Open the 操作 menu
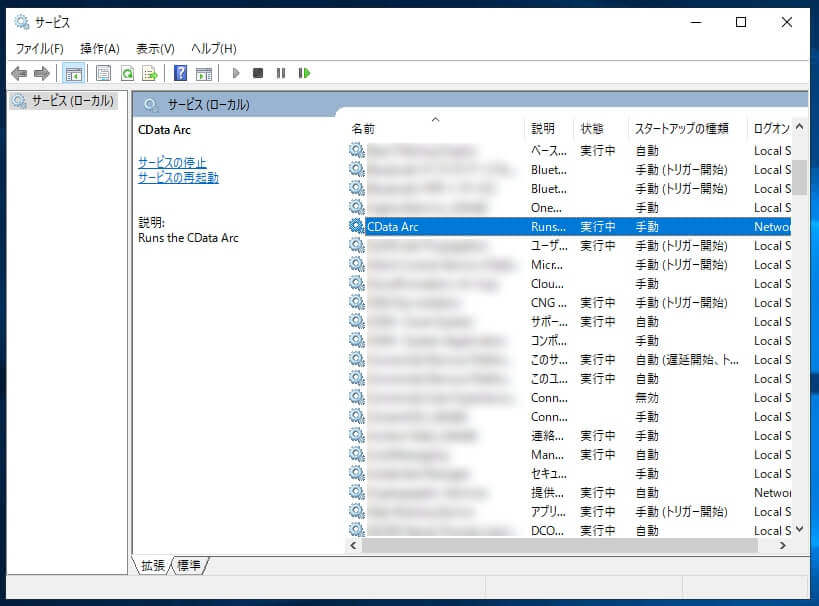Screen dimensions: 819x606 click(x=99, y=48)
